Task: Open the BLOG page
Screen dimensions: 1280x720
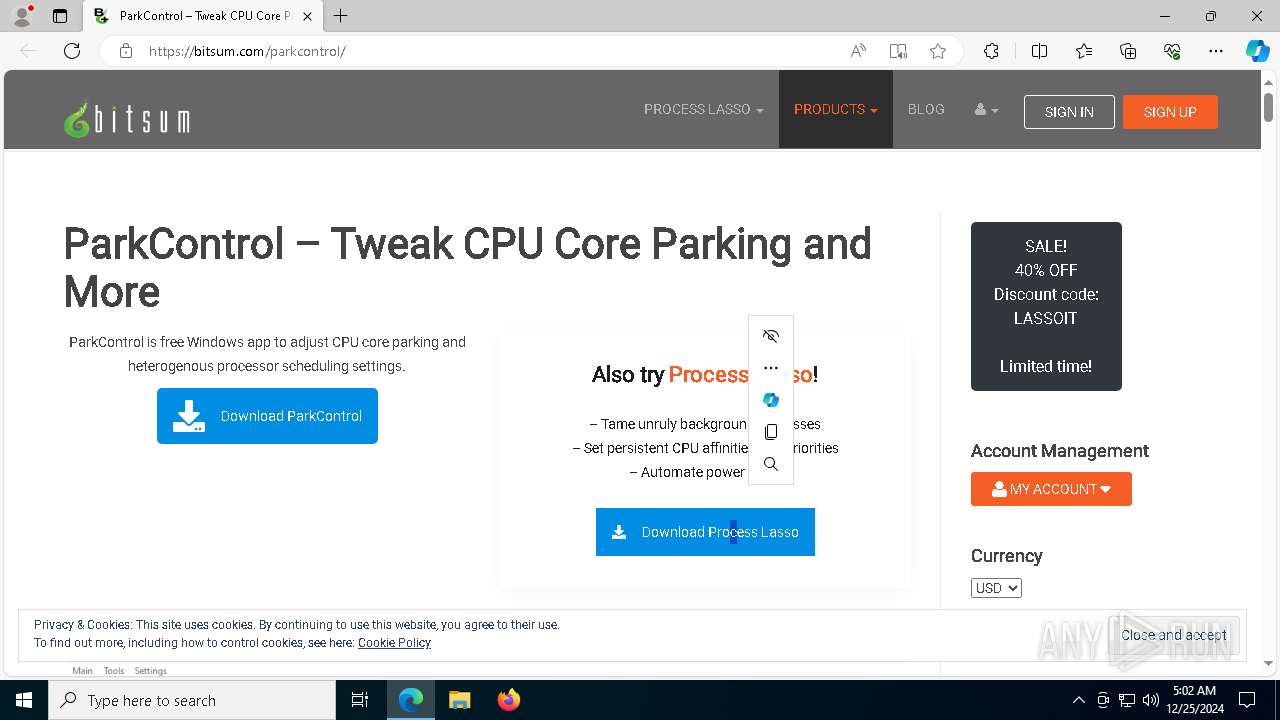Action: [x=926, y=109]
